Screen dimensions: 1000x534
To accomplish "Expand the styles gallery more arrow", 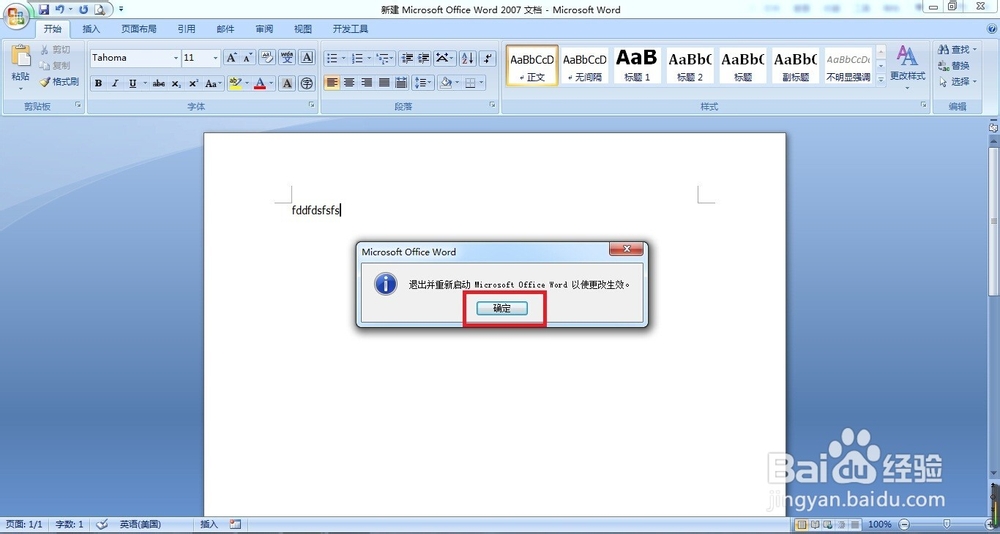I will coord(881,79).
